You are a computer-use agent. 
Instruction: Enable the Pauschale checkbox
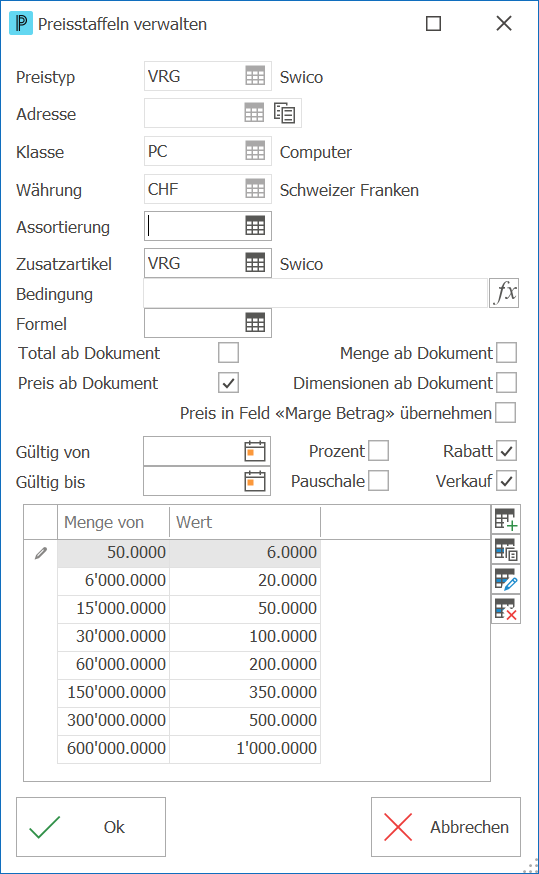point(378,480)
